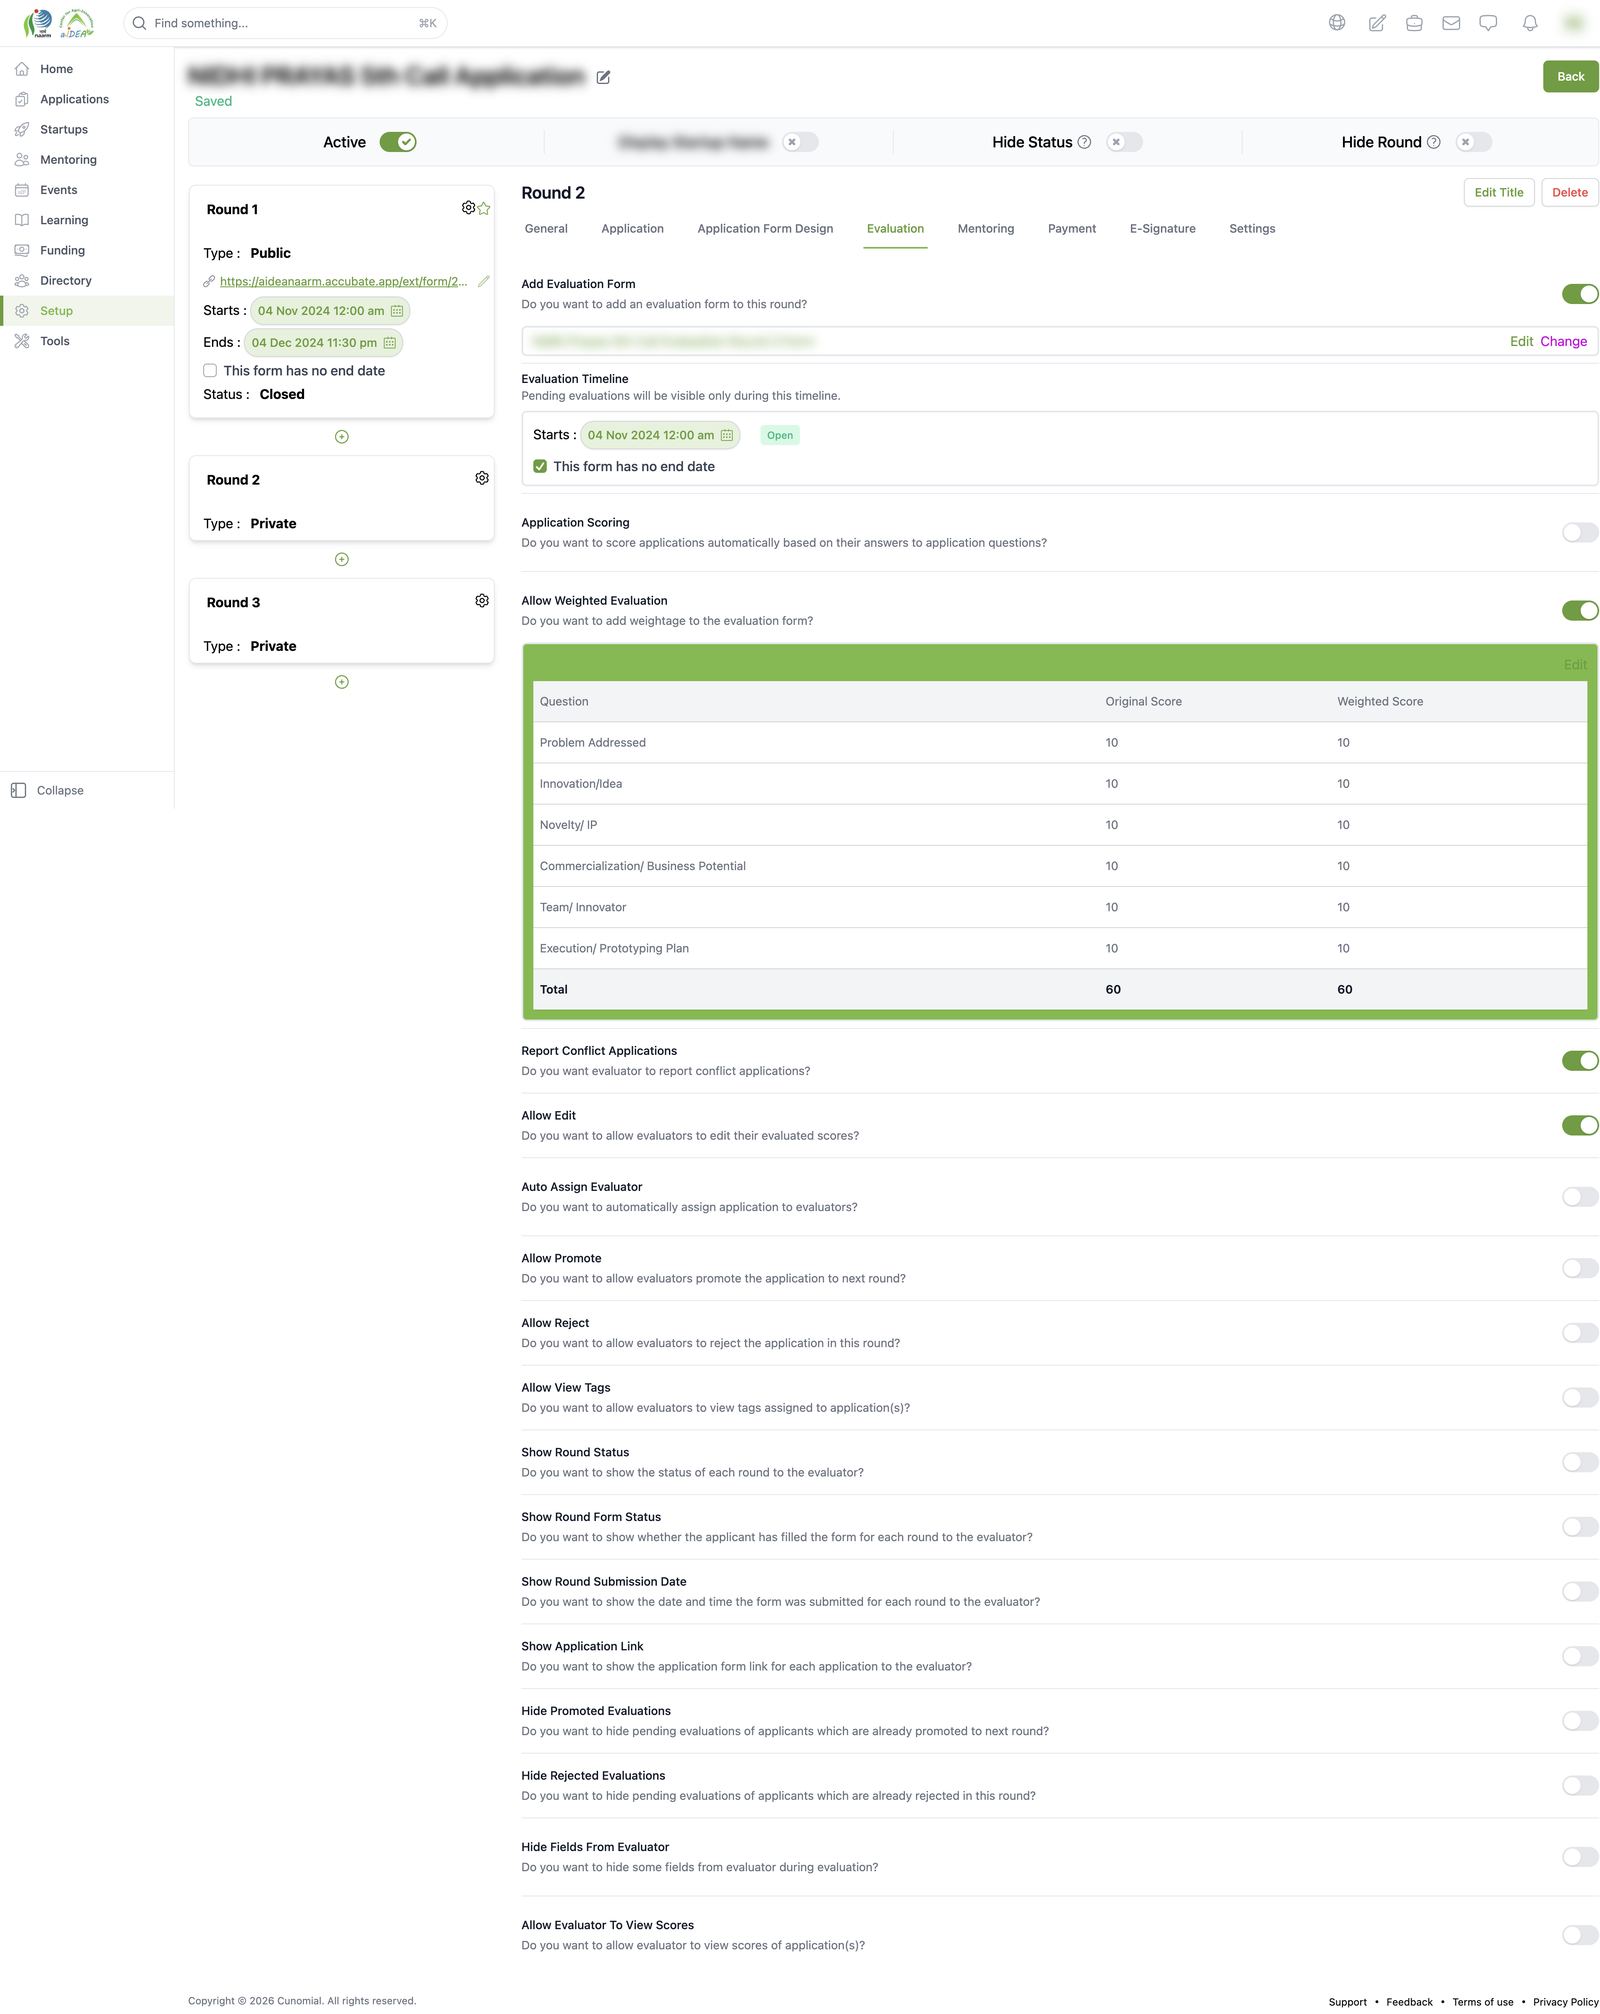Check Round 1 no end date checkbox
Screen dimensions: 1600x2014
click(210, 370)
